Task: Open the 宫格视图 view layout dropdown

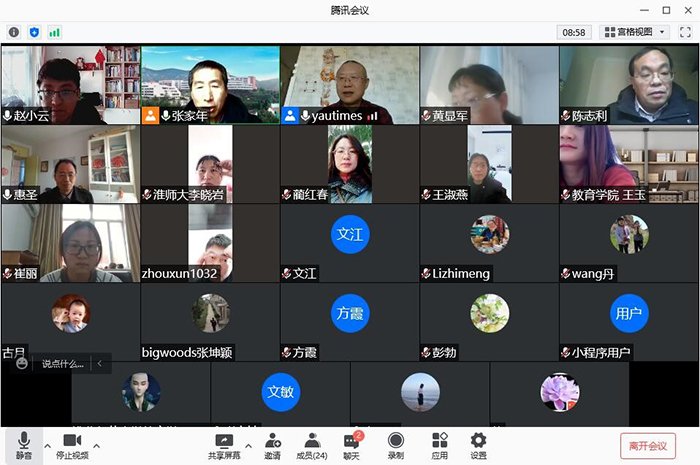Action: pyautogui.click(x=634, y=32)
